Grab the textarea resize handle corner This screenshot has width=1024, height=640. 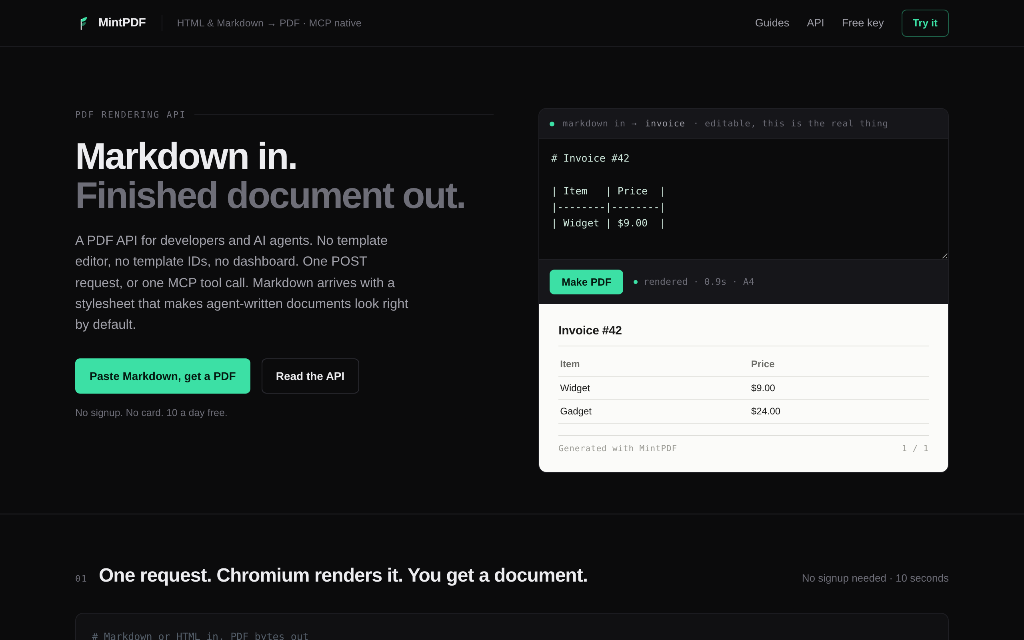(944, 255)
